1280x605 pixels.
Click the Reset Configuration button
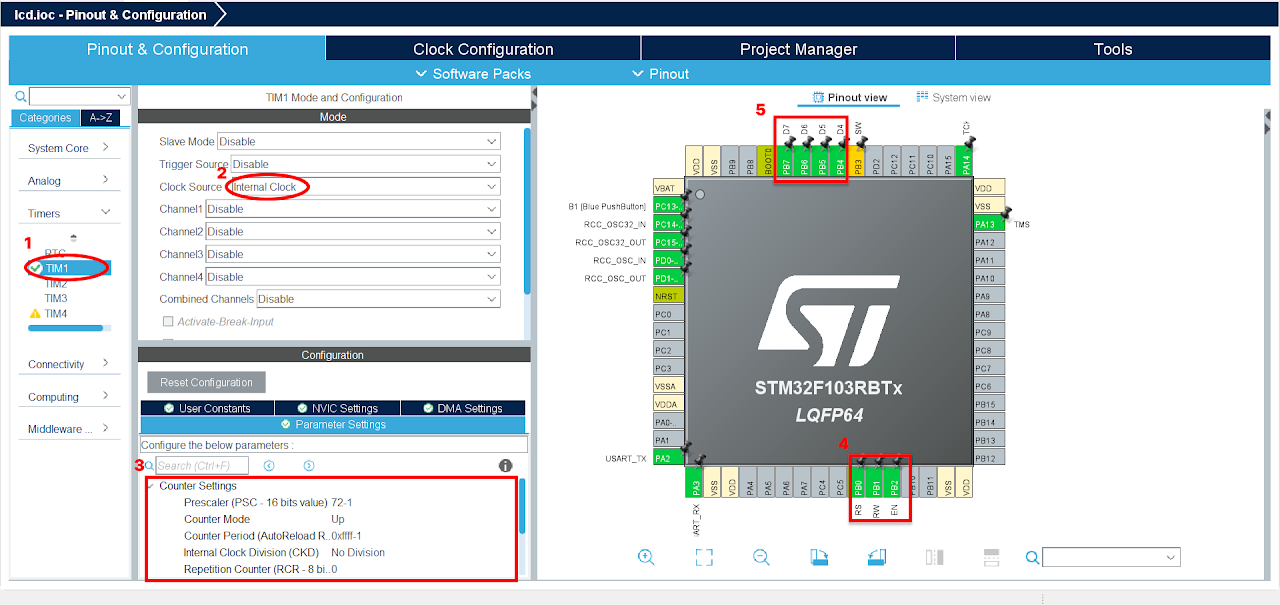tap(205, 382)
